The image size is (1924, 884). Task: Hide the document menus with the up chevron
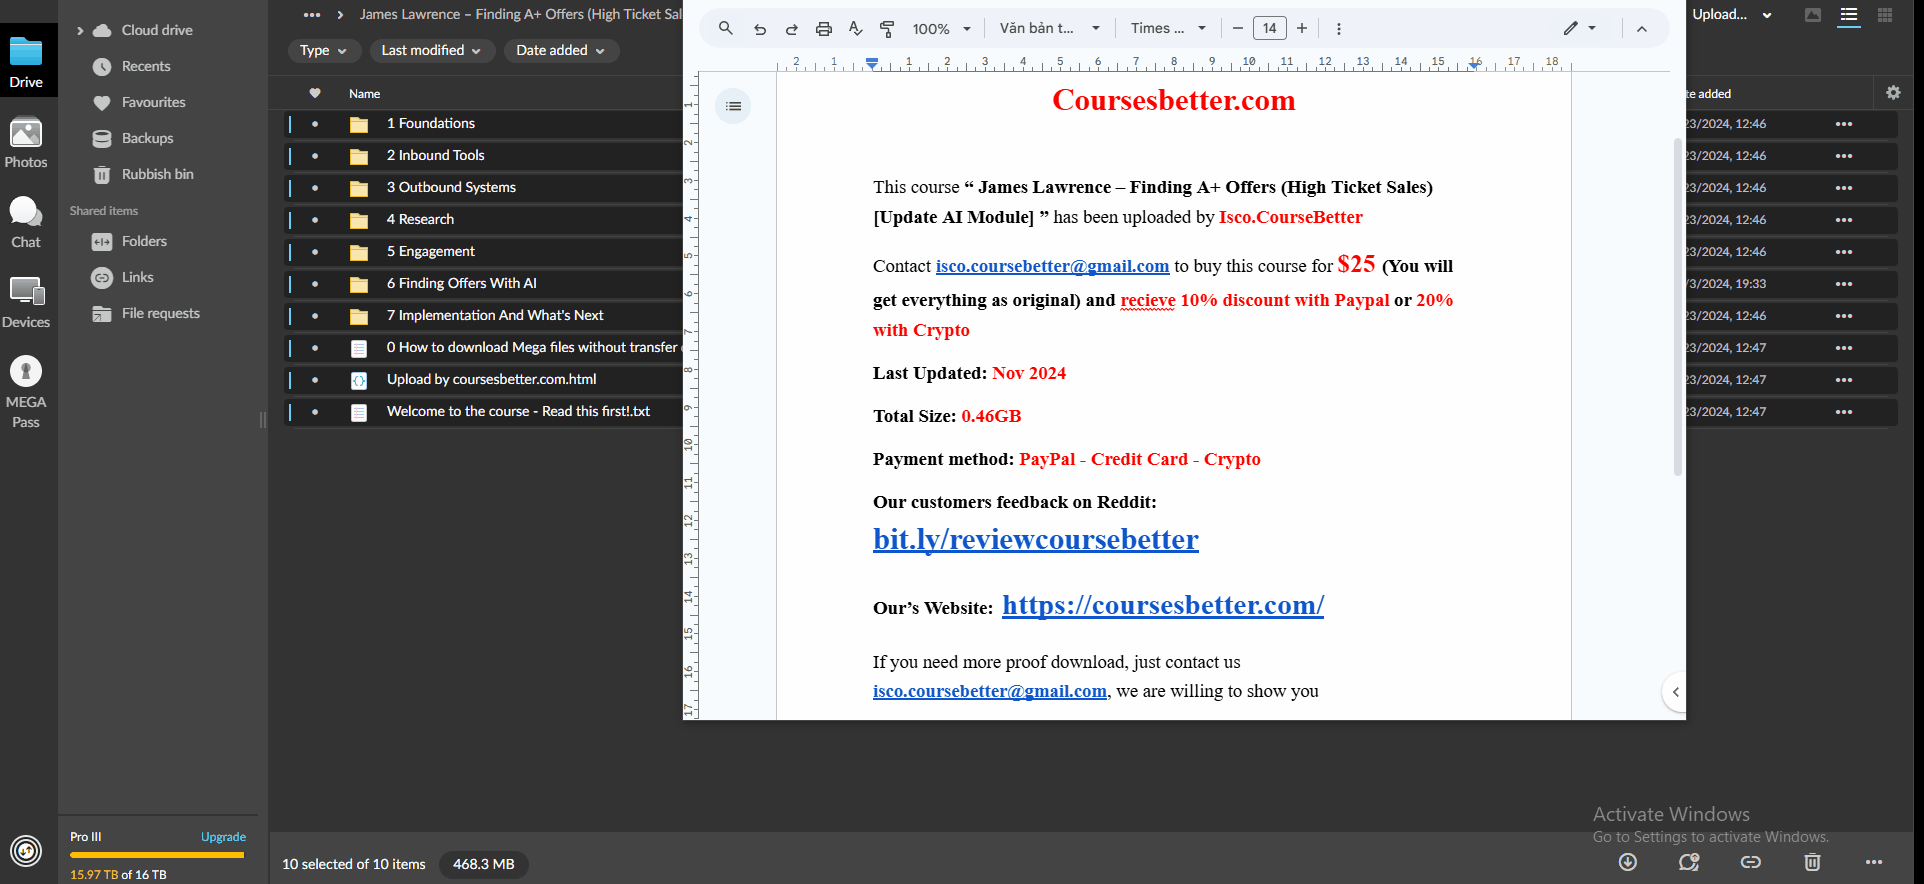click(x=1642, y=29)
